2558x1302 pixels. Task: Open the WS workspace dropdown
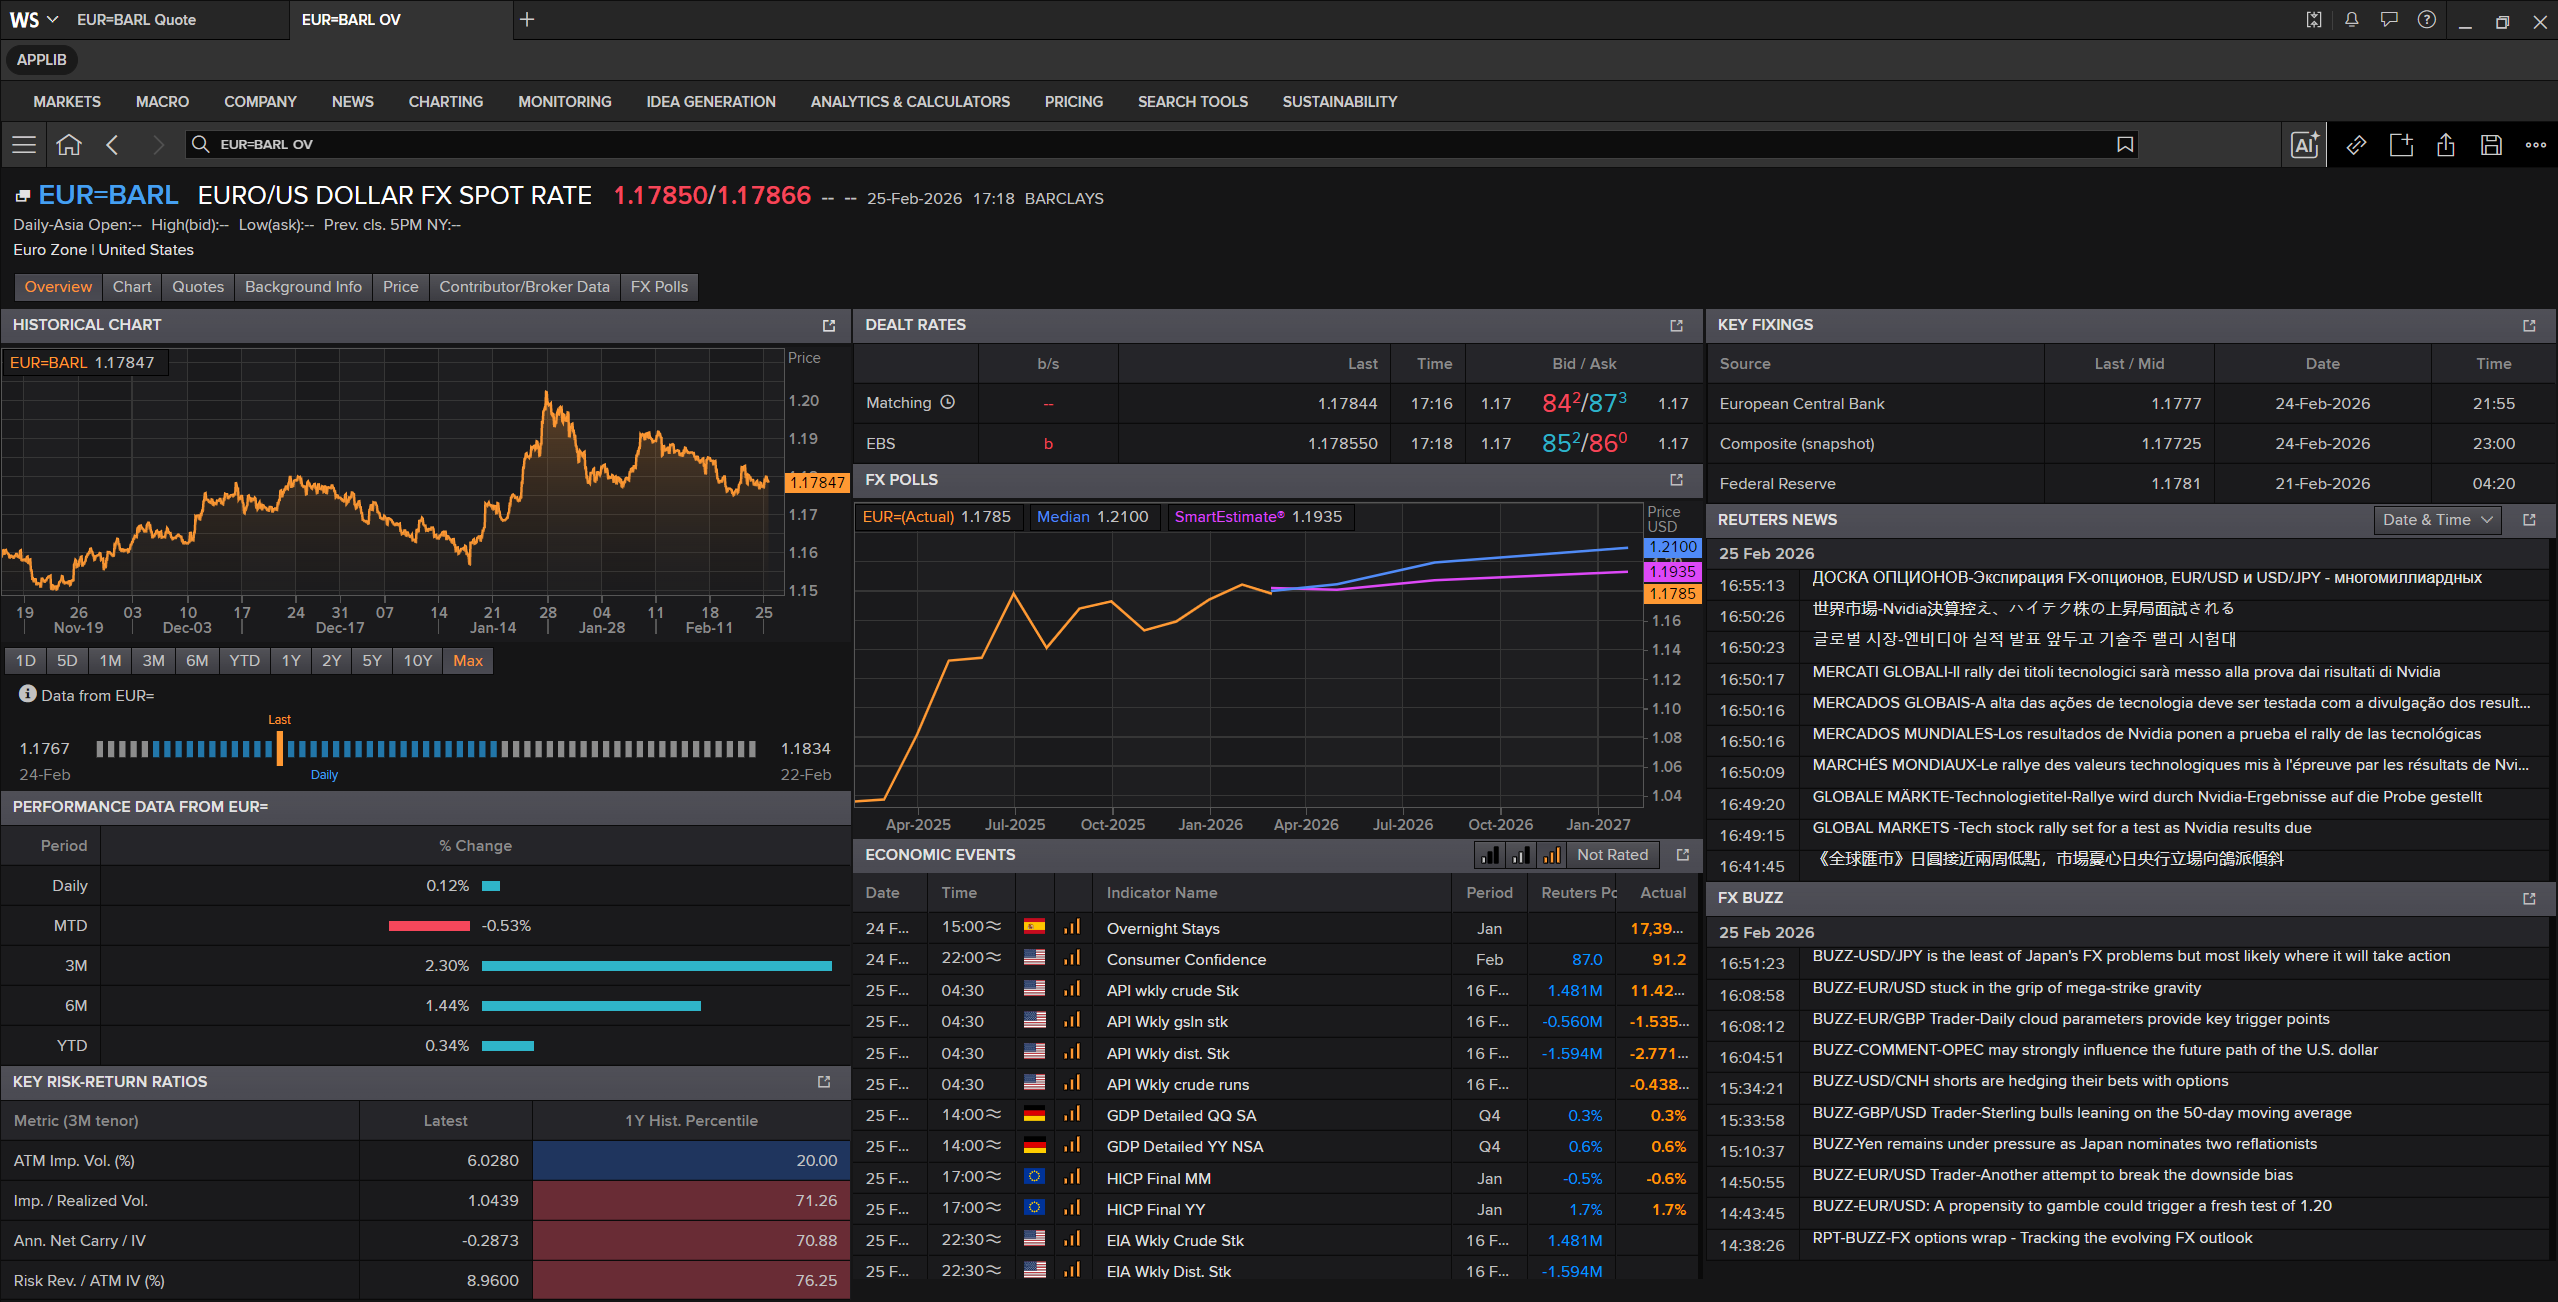(34, 20)
